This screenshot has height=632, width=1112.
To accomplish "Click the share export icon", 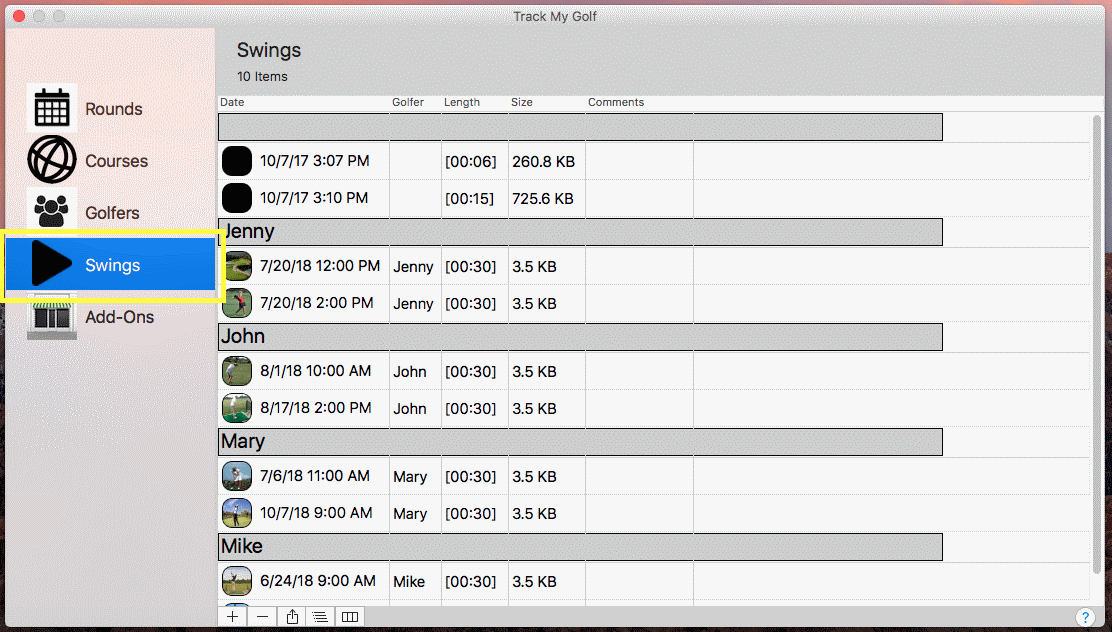I will click(292, 617).
